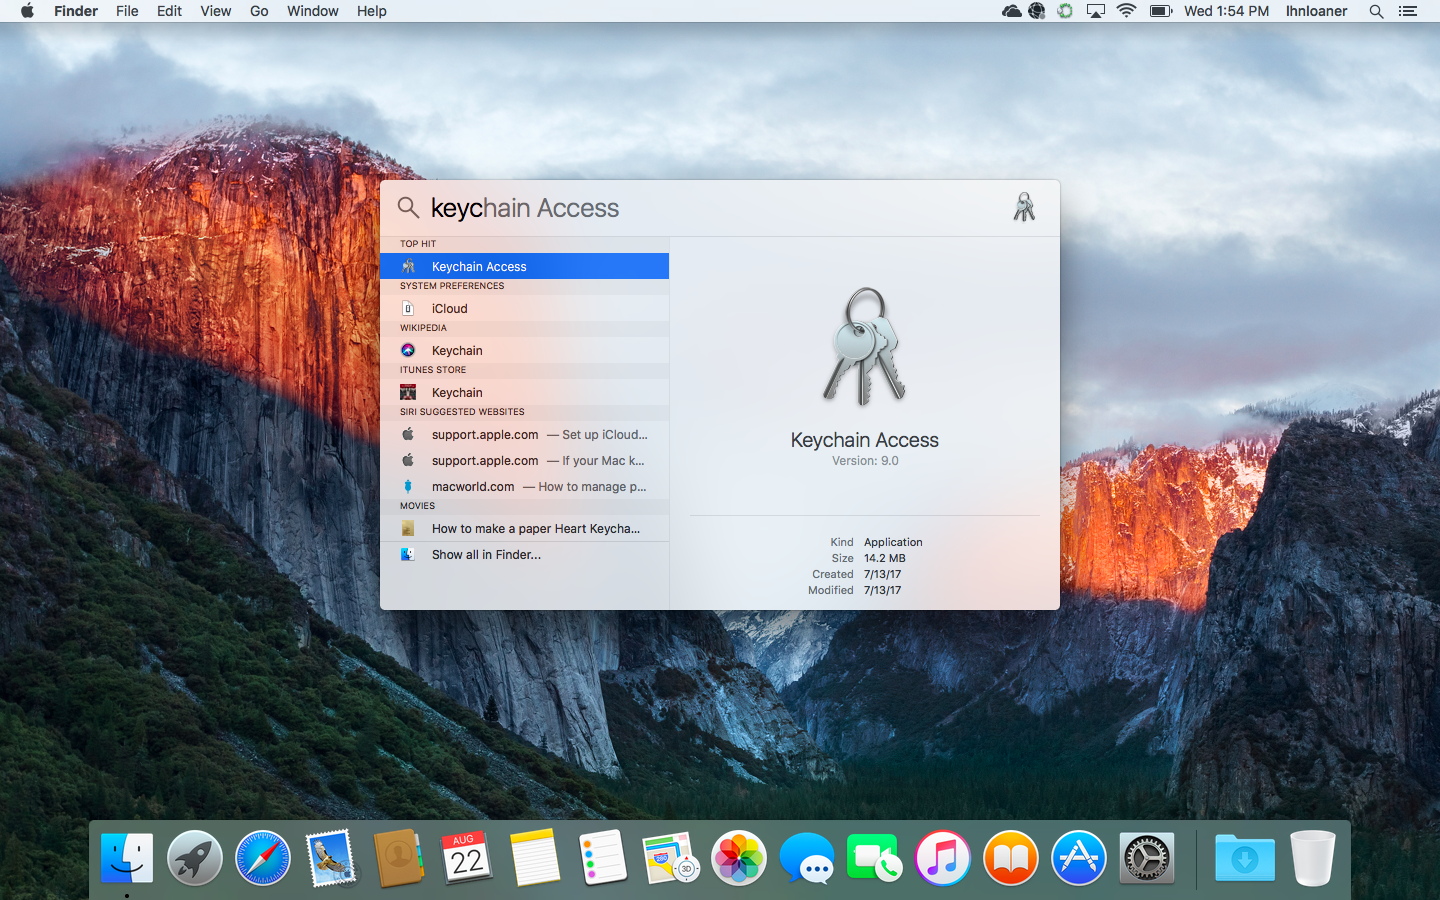Open Messages from the Dock

click(807, 858)
